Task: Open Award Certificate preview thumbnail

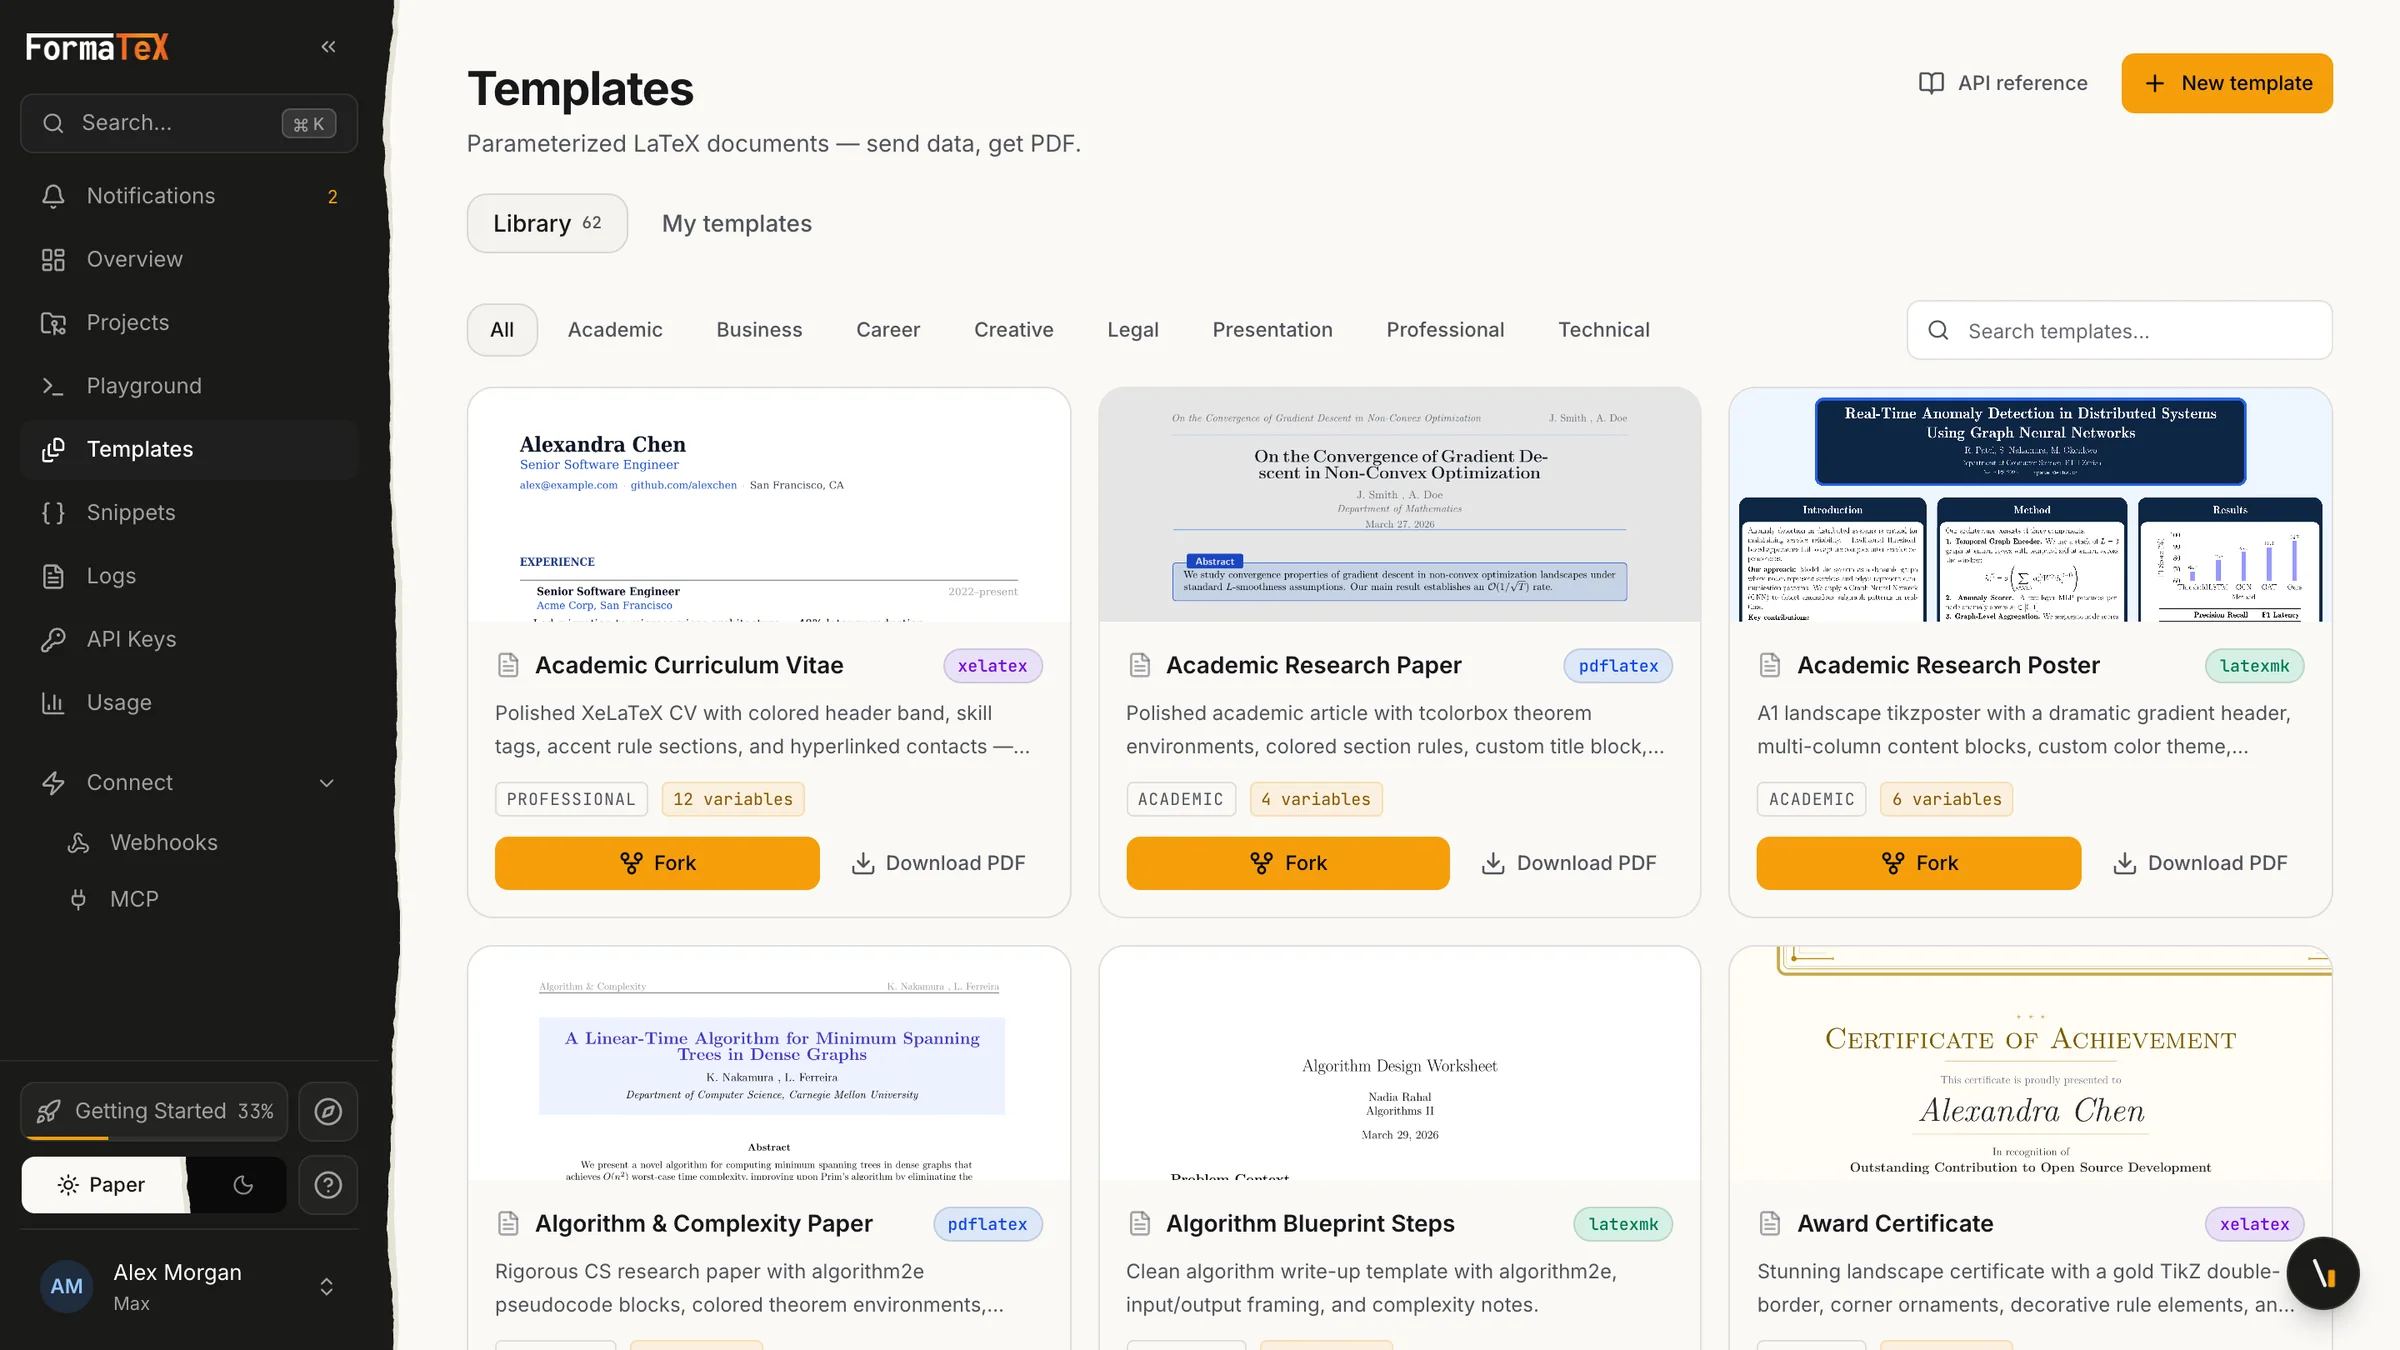Action: (x=2031, y=1063)
